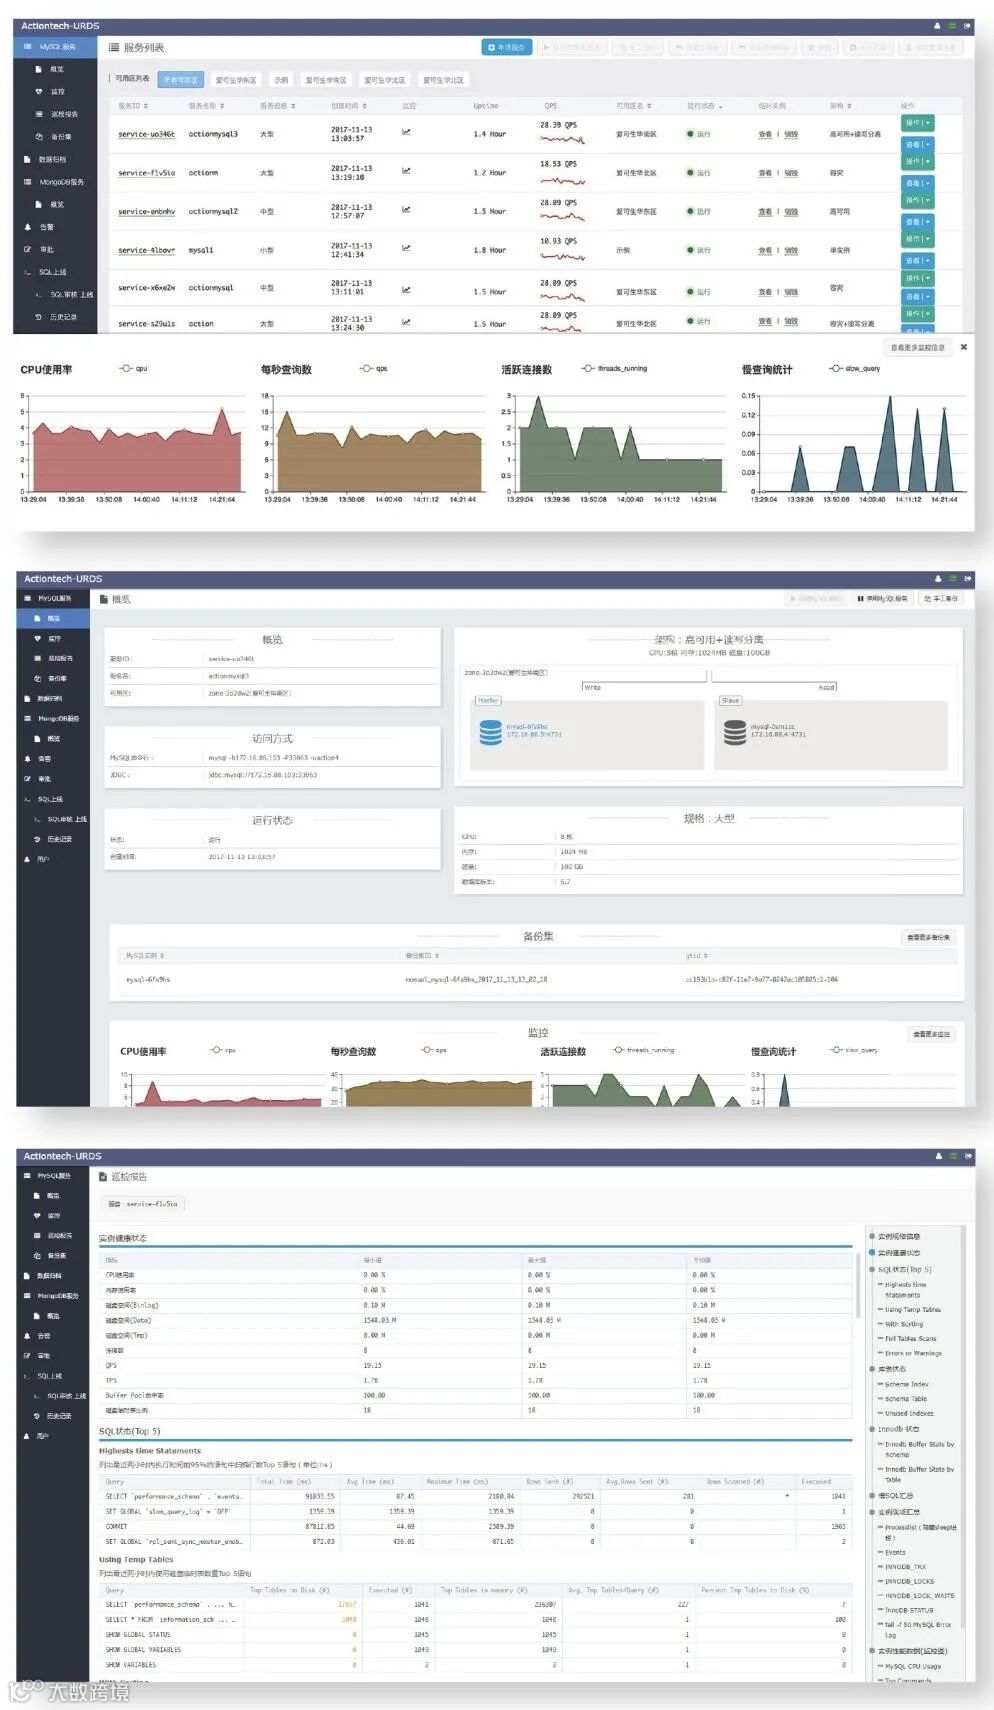The image size is (994, 1710).
Task: Toggle slow_query legend in overview window
Action: click(x=854, y=1050)
